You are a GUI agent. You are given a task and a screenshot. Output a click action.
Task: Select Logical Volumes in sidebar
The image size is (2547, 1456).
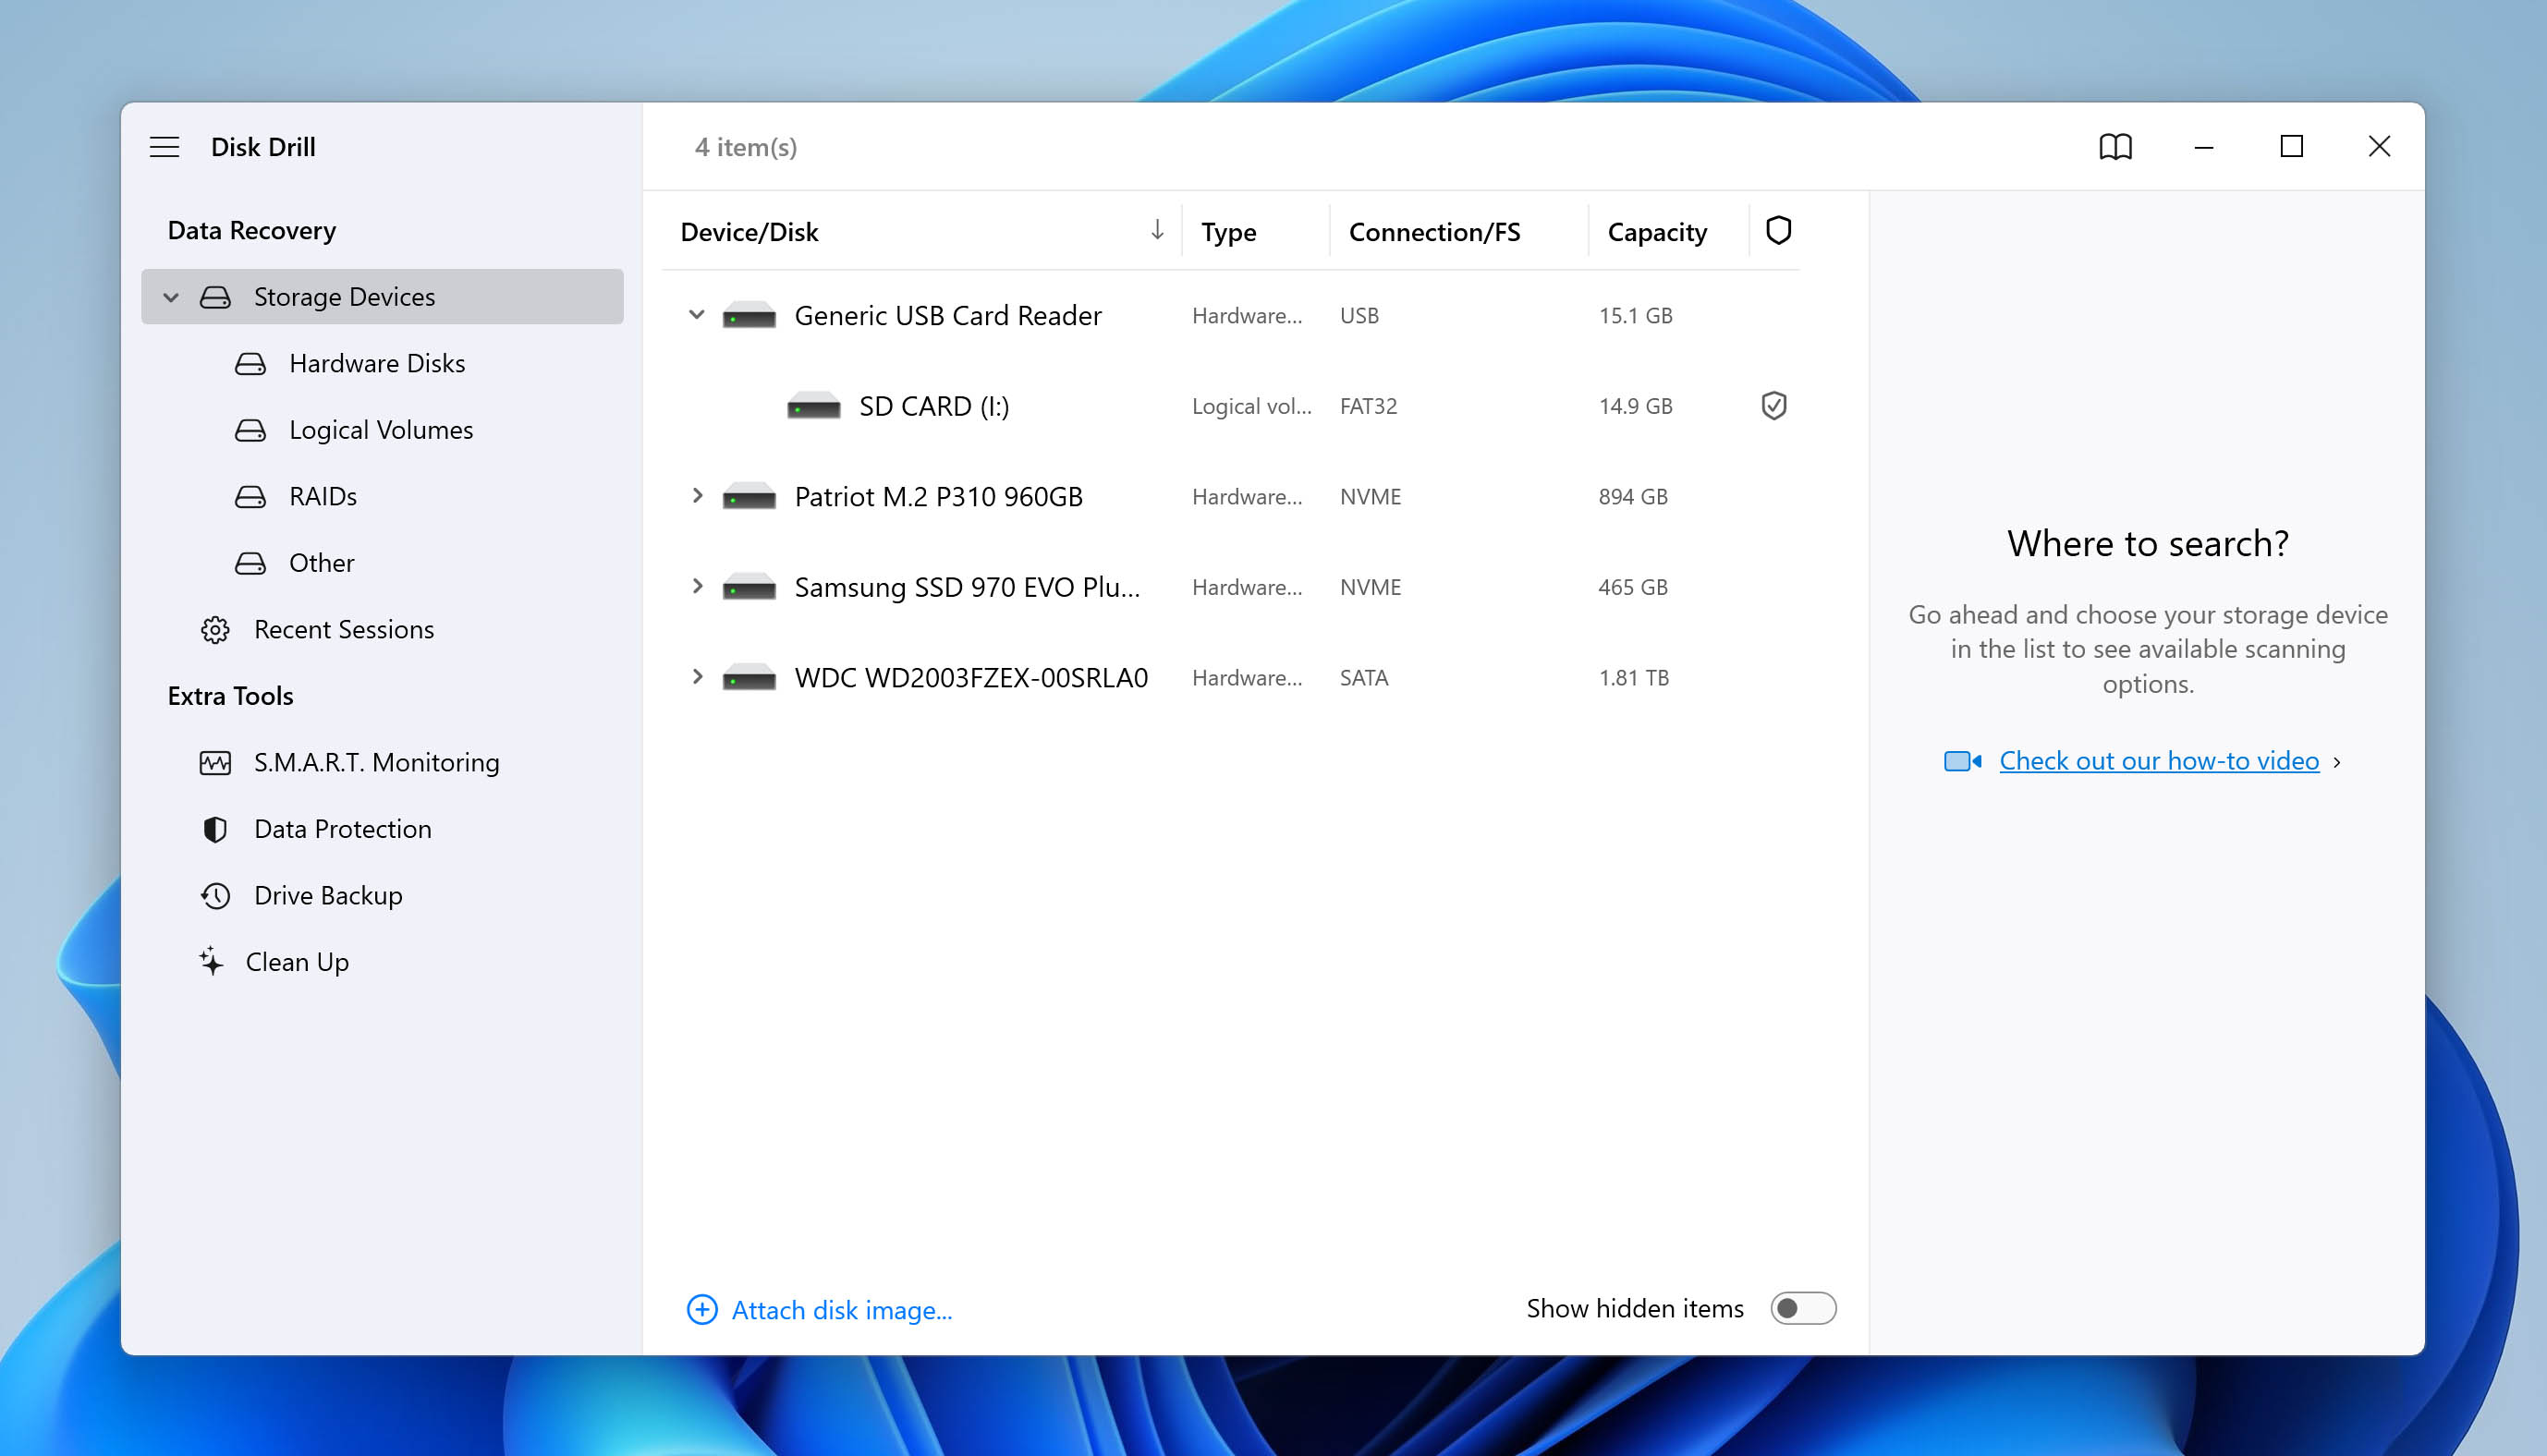click(x=382, y=429)
